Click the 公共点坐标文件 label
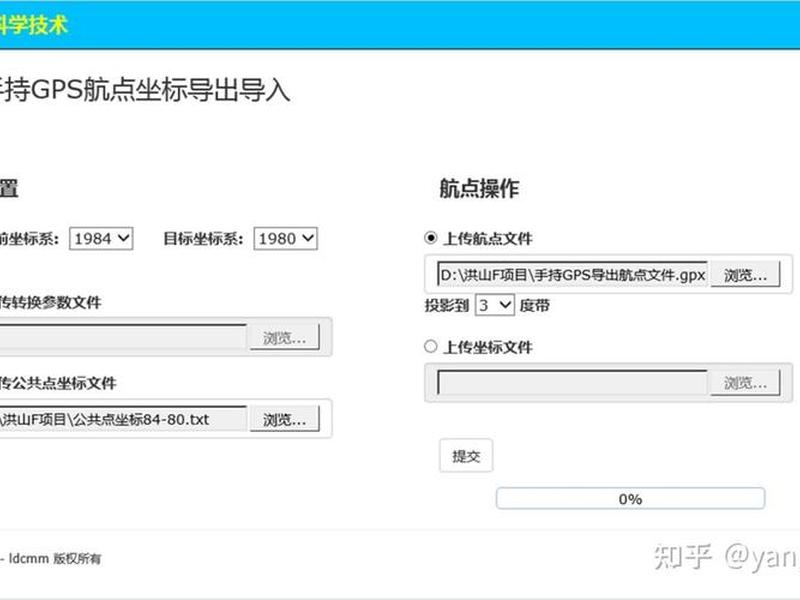This screenshot has width=800, height=600. click(58, 383)
